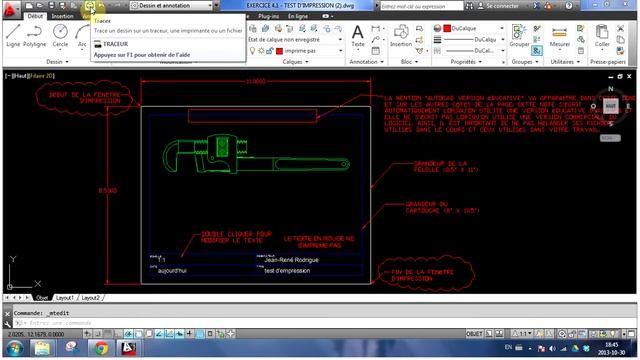Expand the Calques panel
This screenshot has width=640, height=360.
(296, 62)
